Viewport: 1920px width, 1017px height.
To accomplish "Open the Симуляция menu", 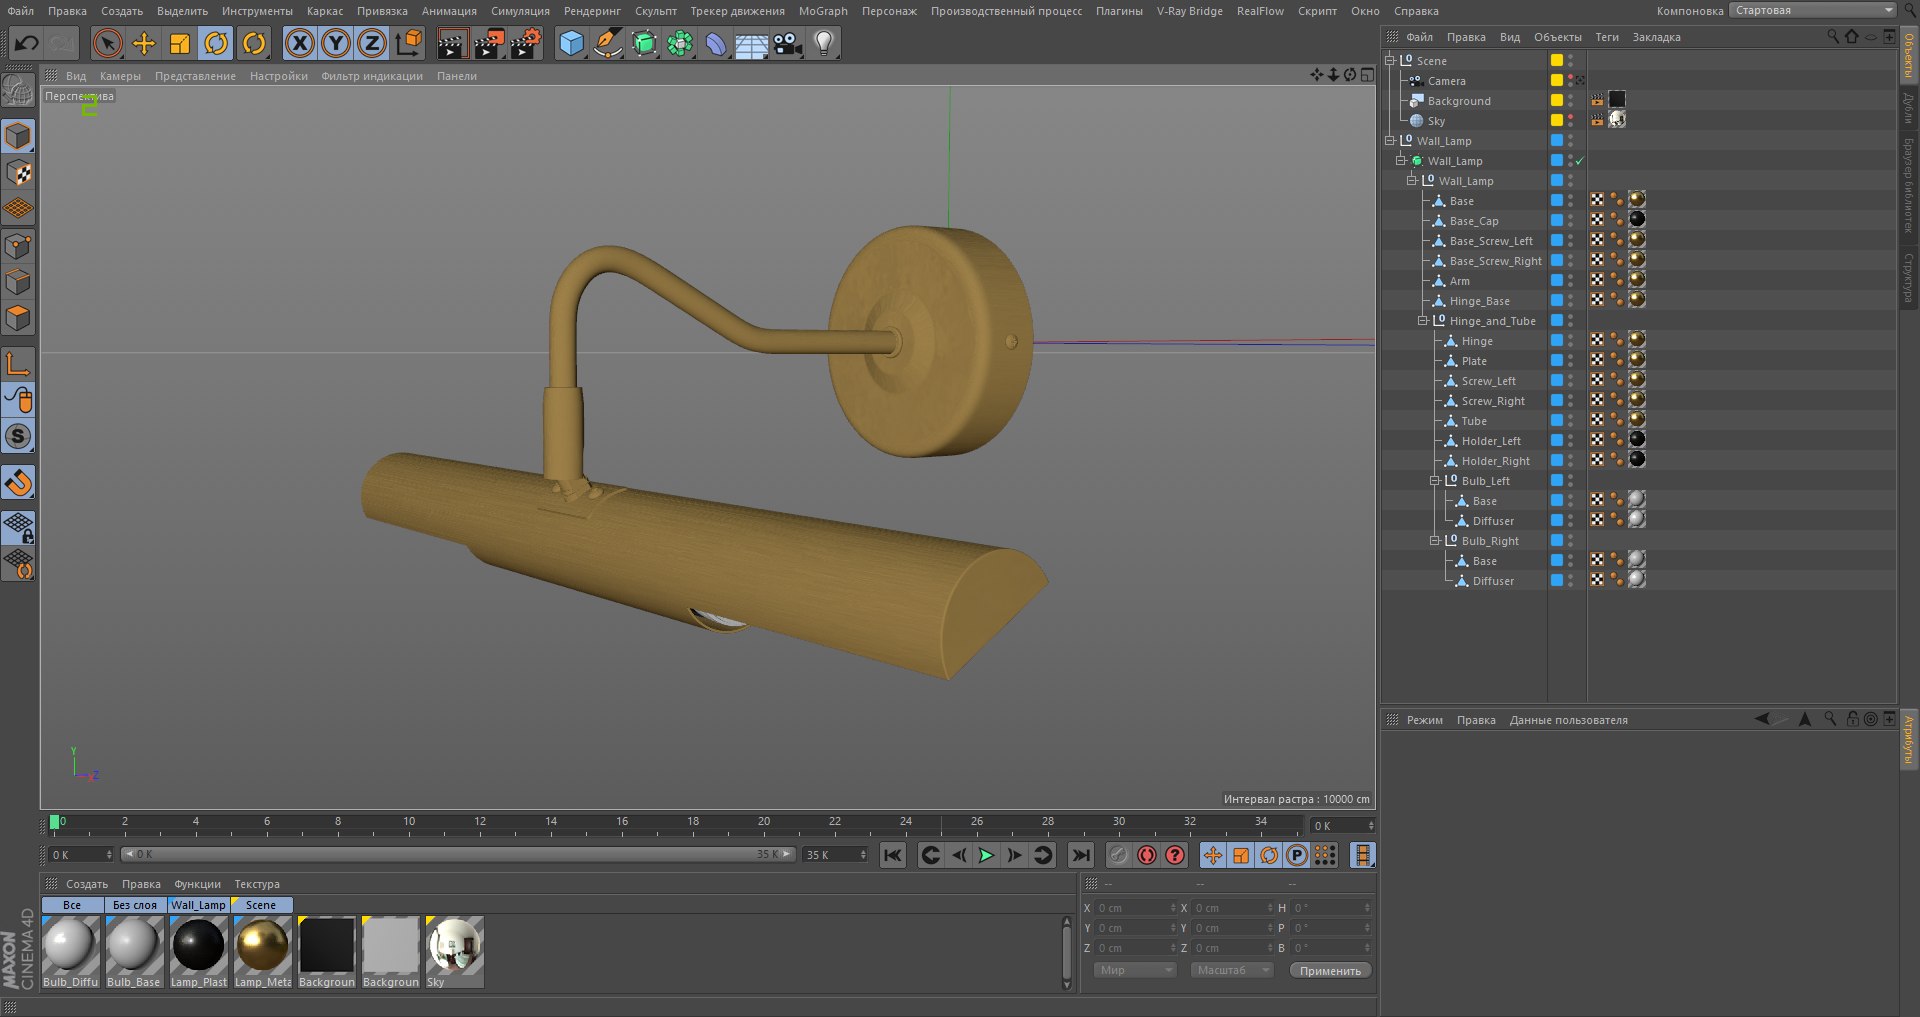I will (520, 11).
